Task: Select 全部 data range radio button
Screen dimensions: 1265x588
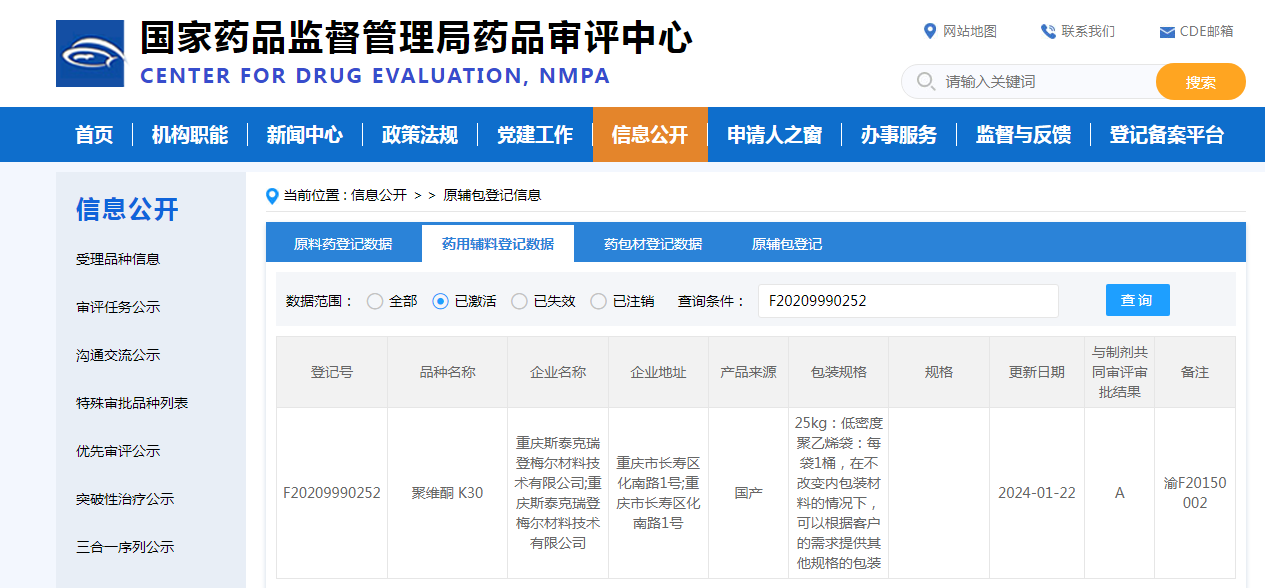Action: click(375, 301)
